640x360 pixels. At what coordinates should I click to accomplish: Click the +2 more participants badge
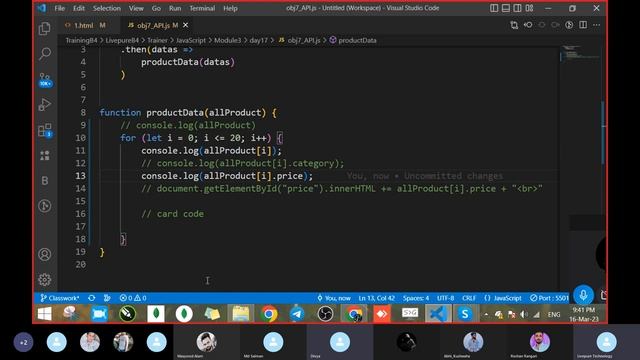[24, 342]
